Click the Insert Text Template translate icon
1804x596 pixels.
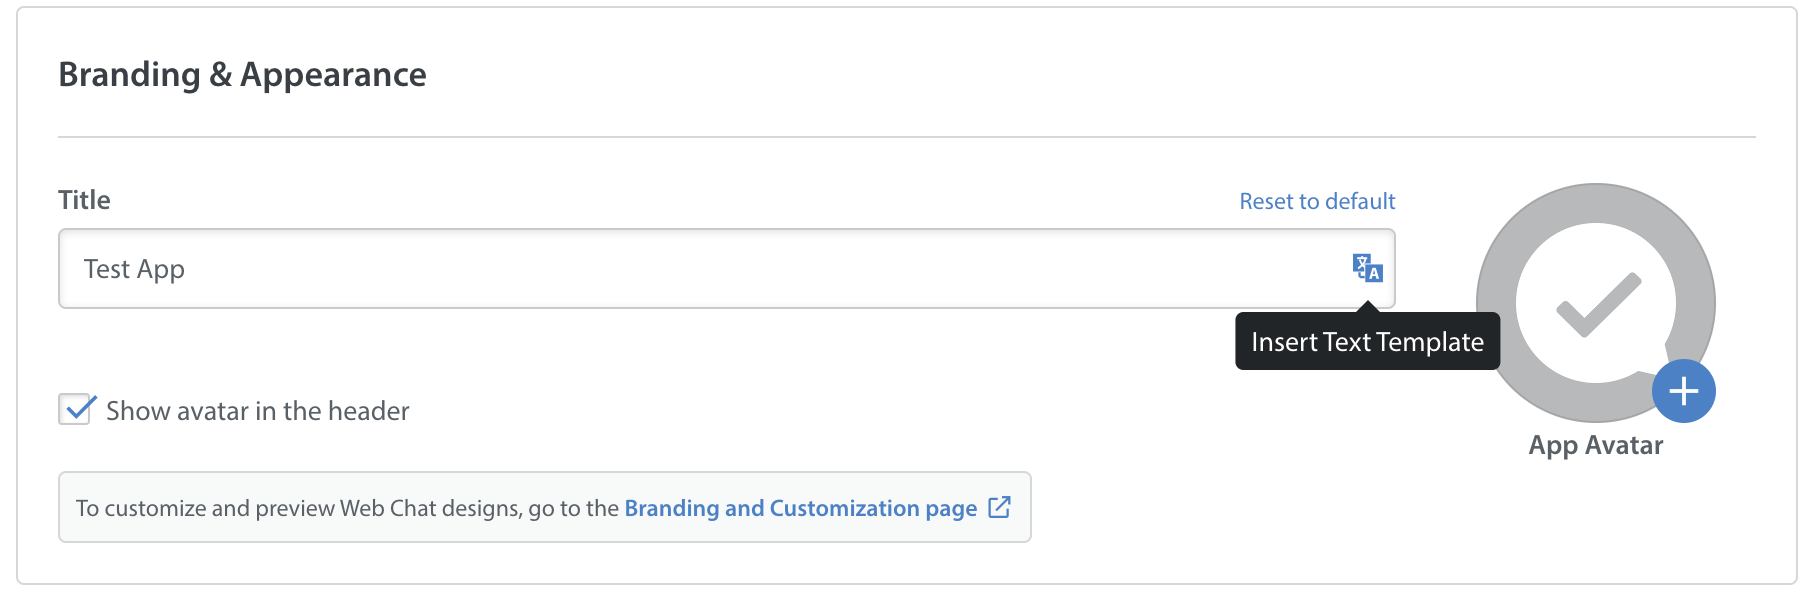[1367, 268]
